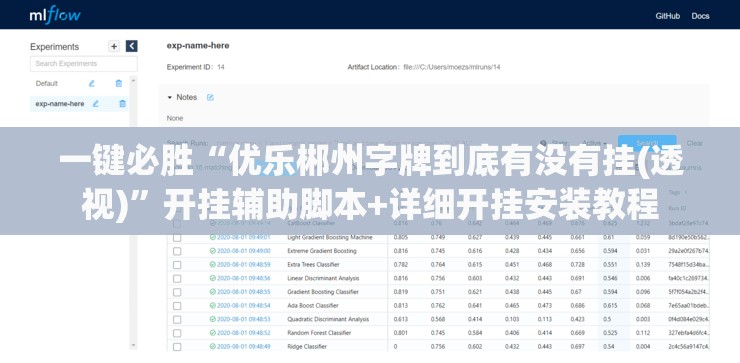Image resolution: width=740 pixels, height=363 pixels.
Task: Check the Random Forest Classifier run
Action: [177, 333]
